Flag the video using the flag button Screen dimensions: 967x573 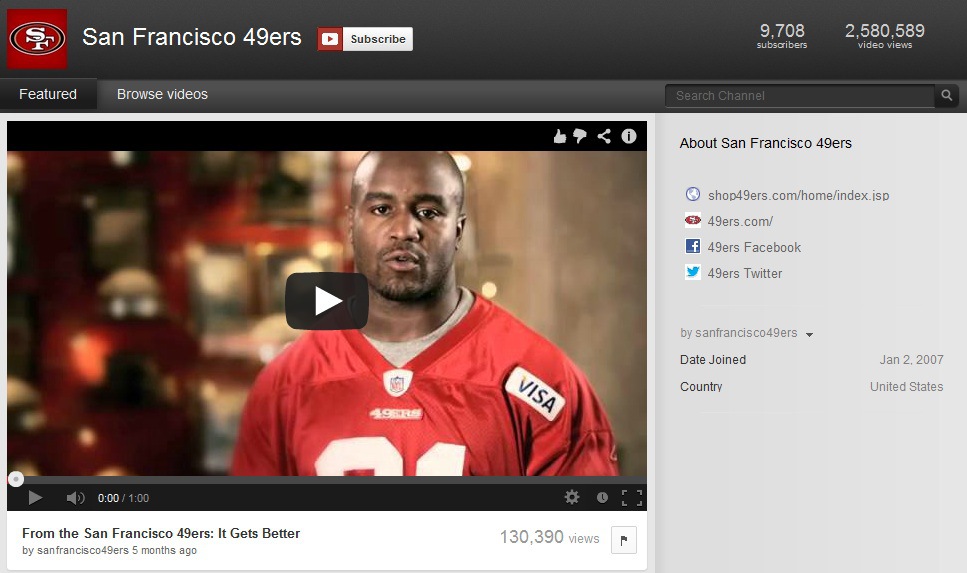[623, 540]
